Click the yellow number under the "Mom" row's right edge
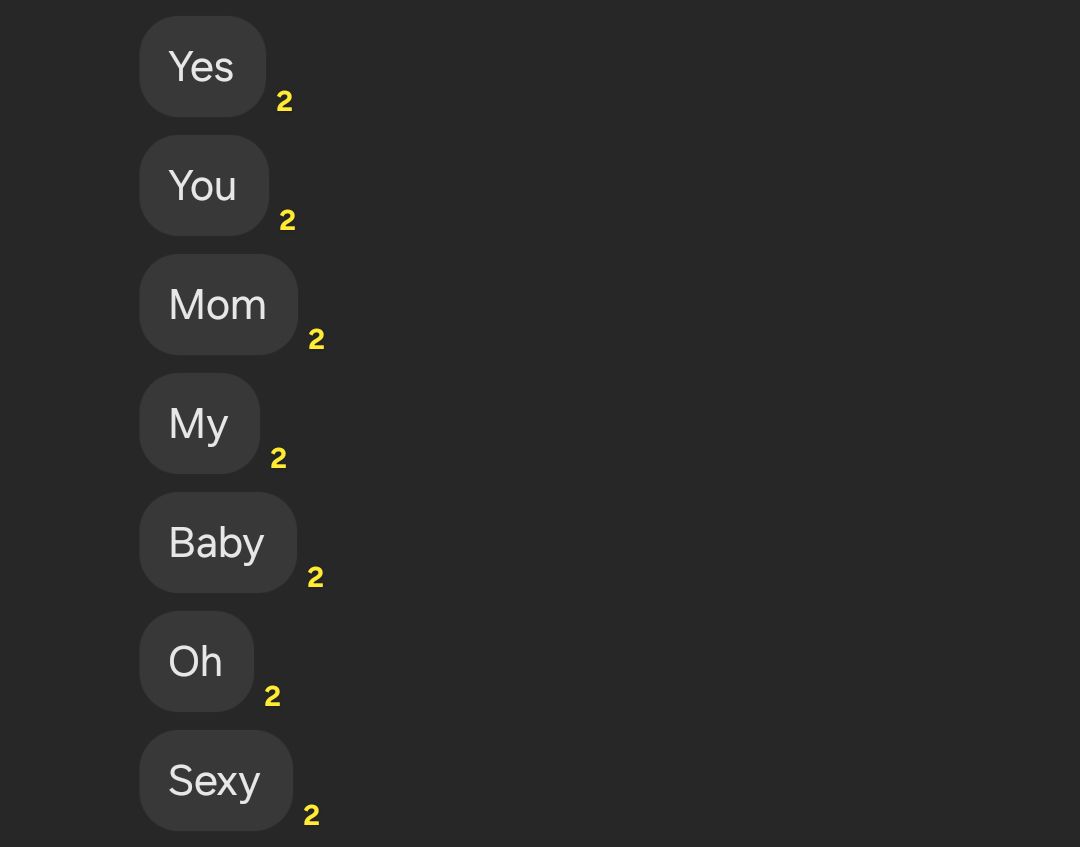1080x847 pixels. tap(316, 340)
